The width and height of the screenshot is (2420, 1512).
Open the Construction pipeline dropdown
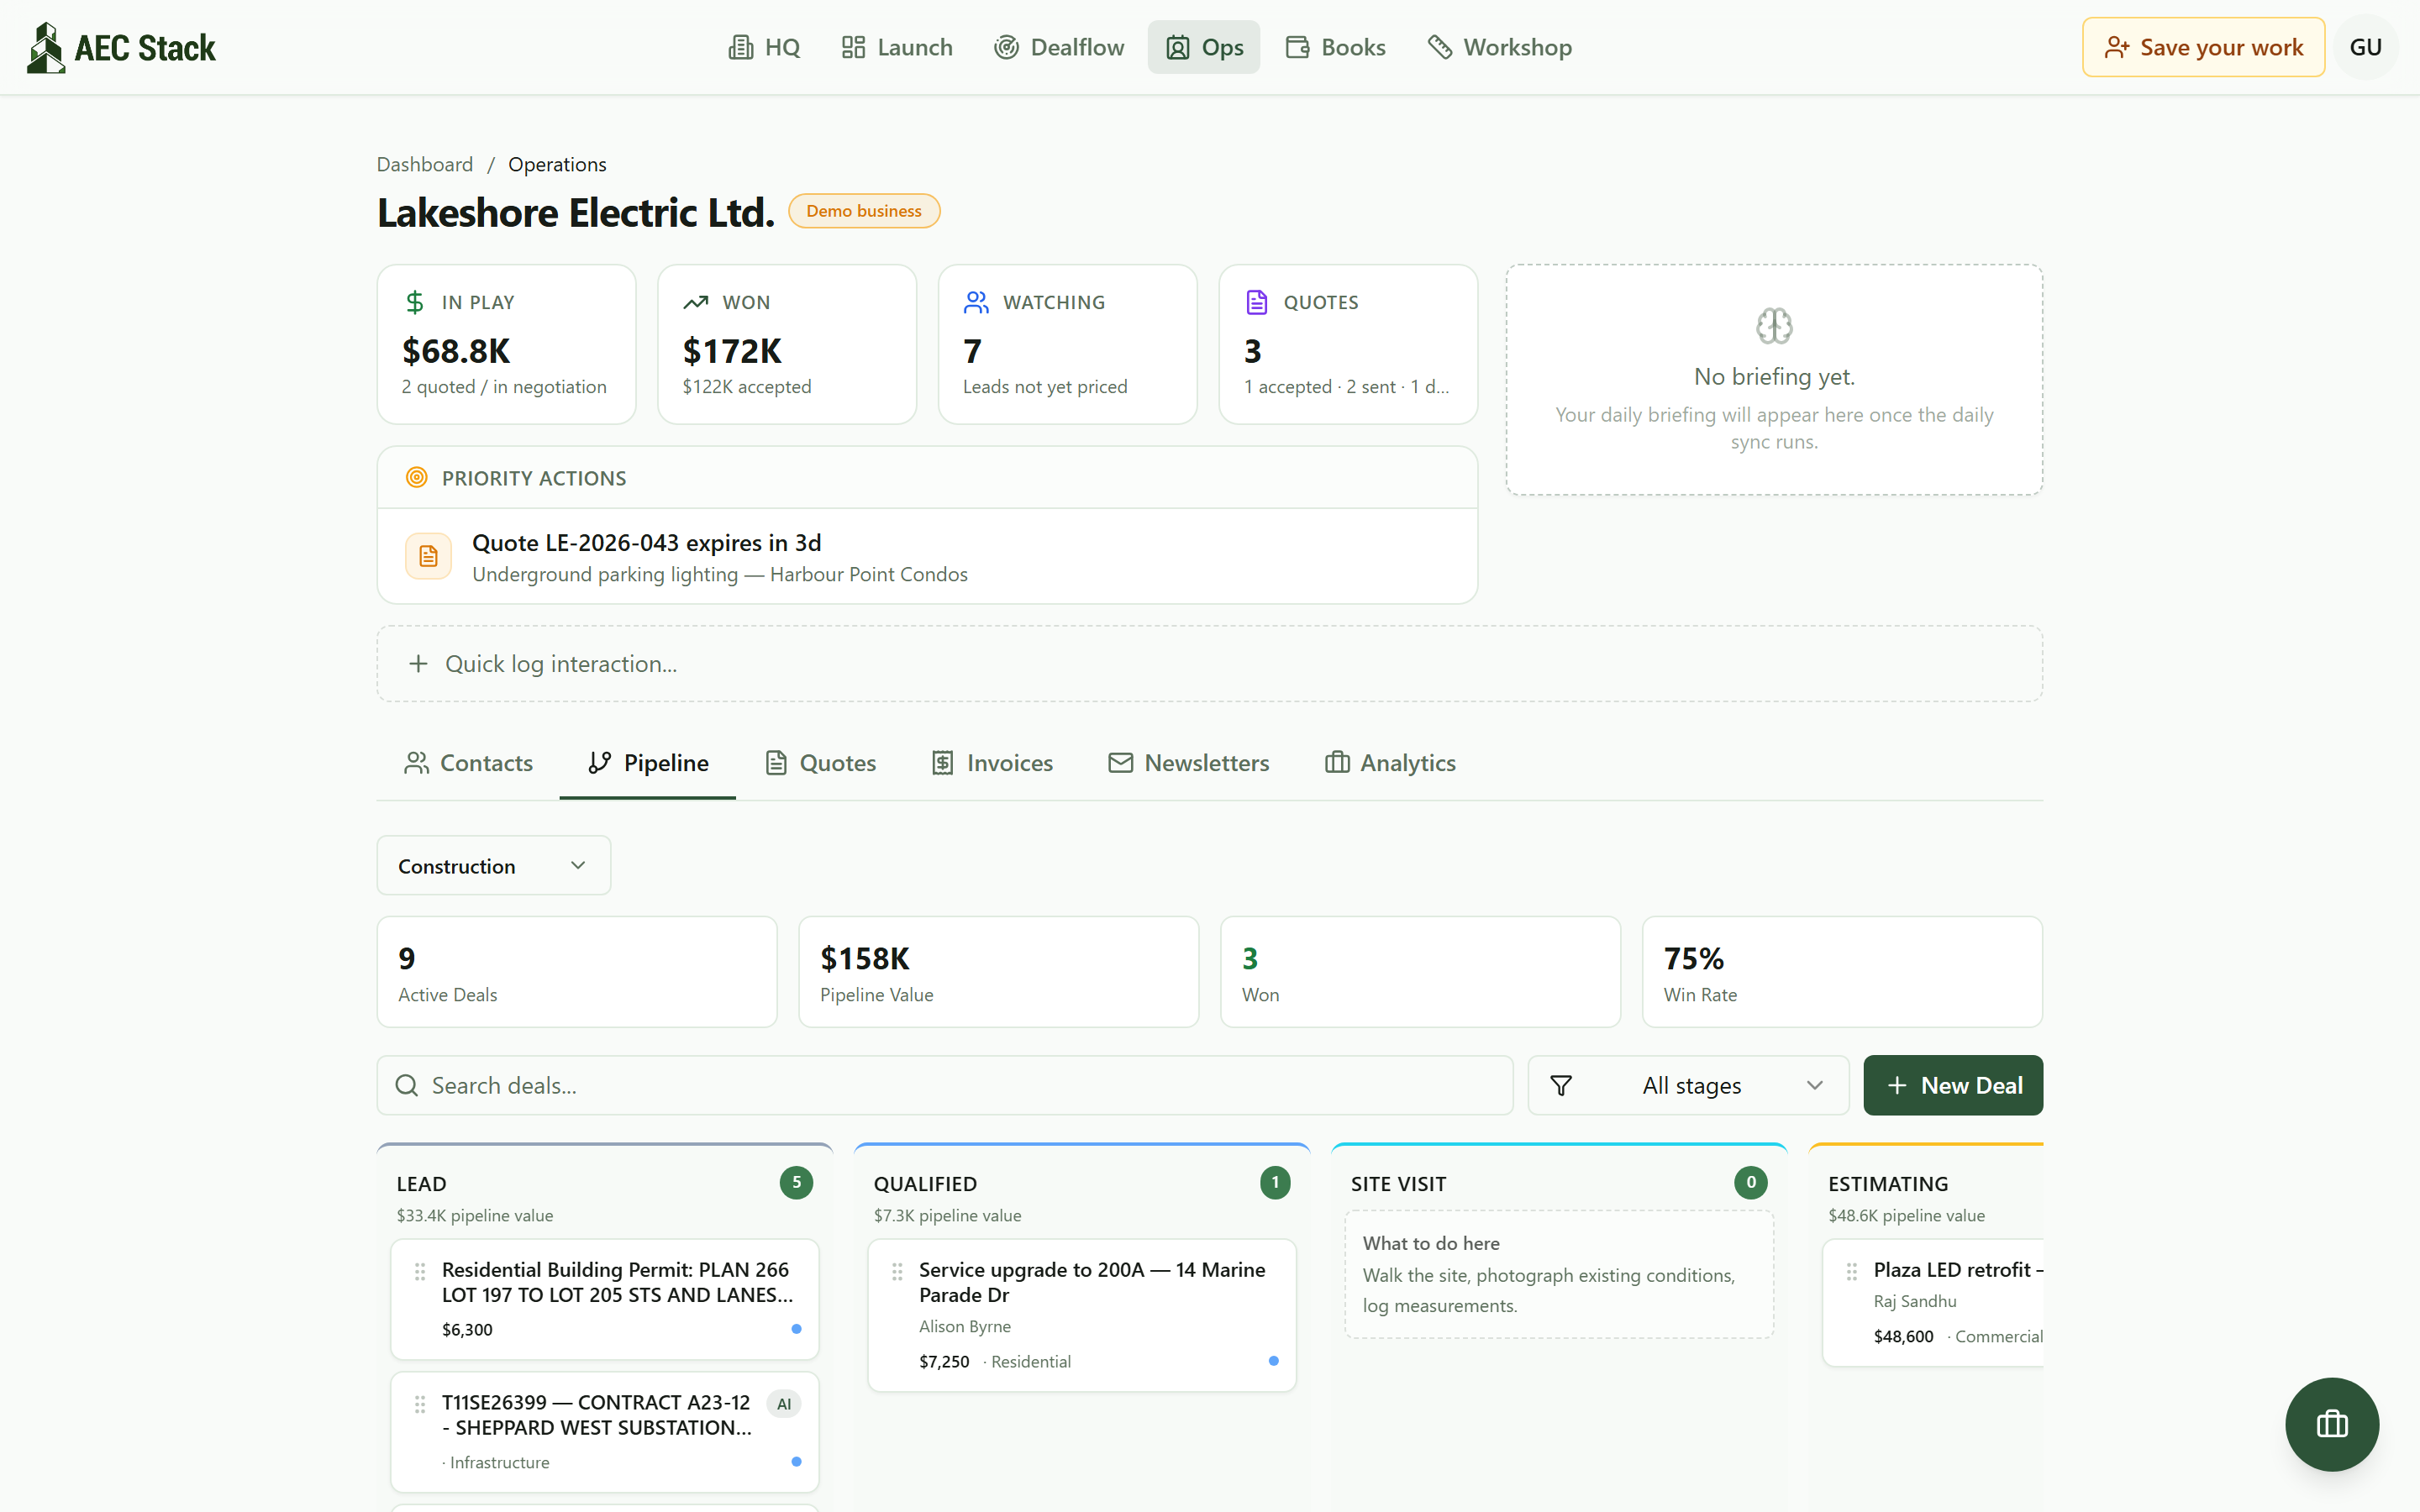coord(494,865)
